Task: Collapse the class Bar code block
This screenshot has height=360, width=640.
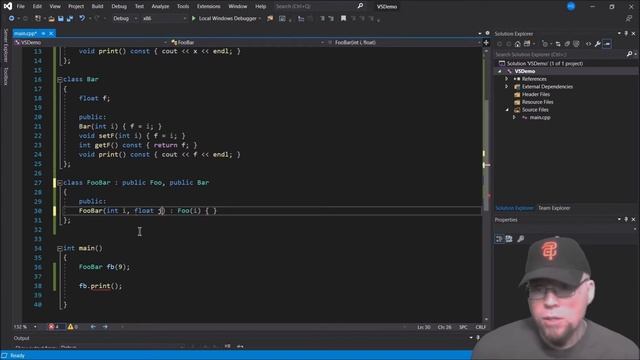Action: point(60,79)
